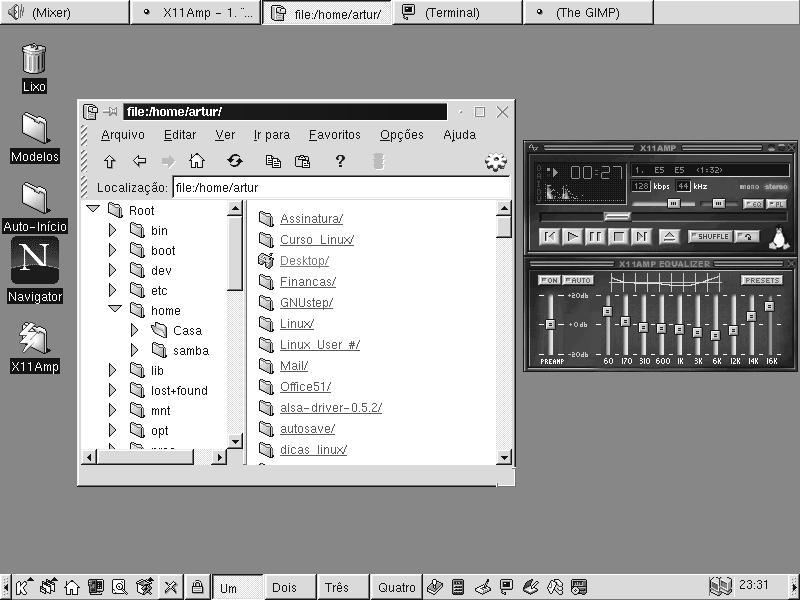Expand the dev folder in tree
800x600 pixels.
tap(112, 270)
